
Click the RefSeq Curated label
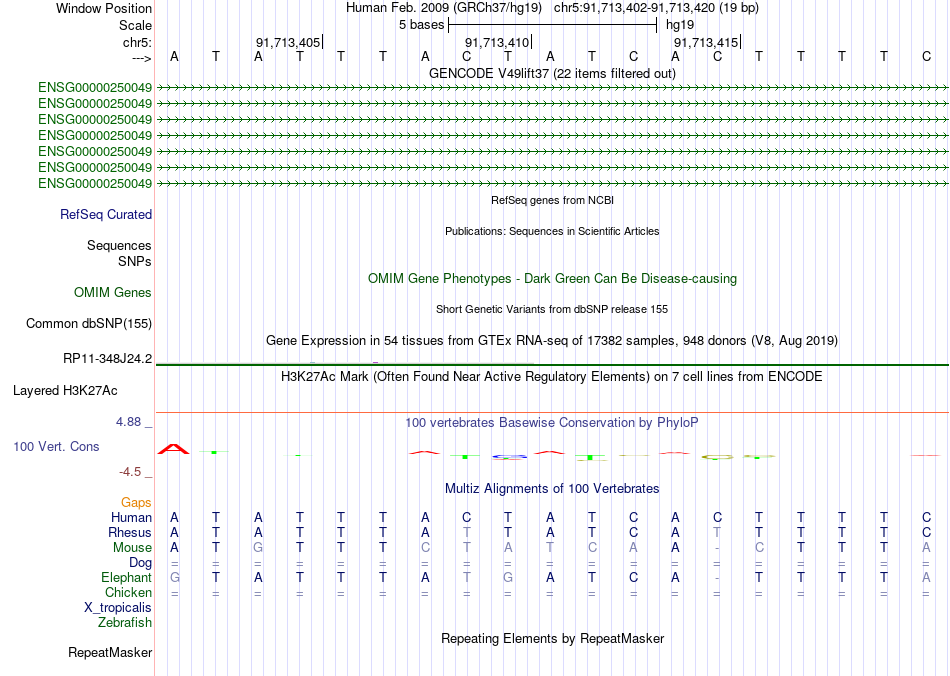click(106, 214)
